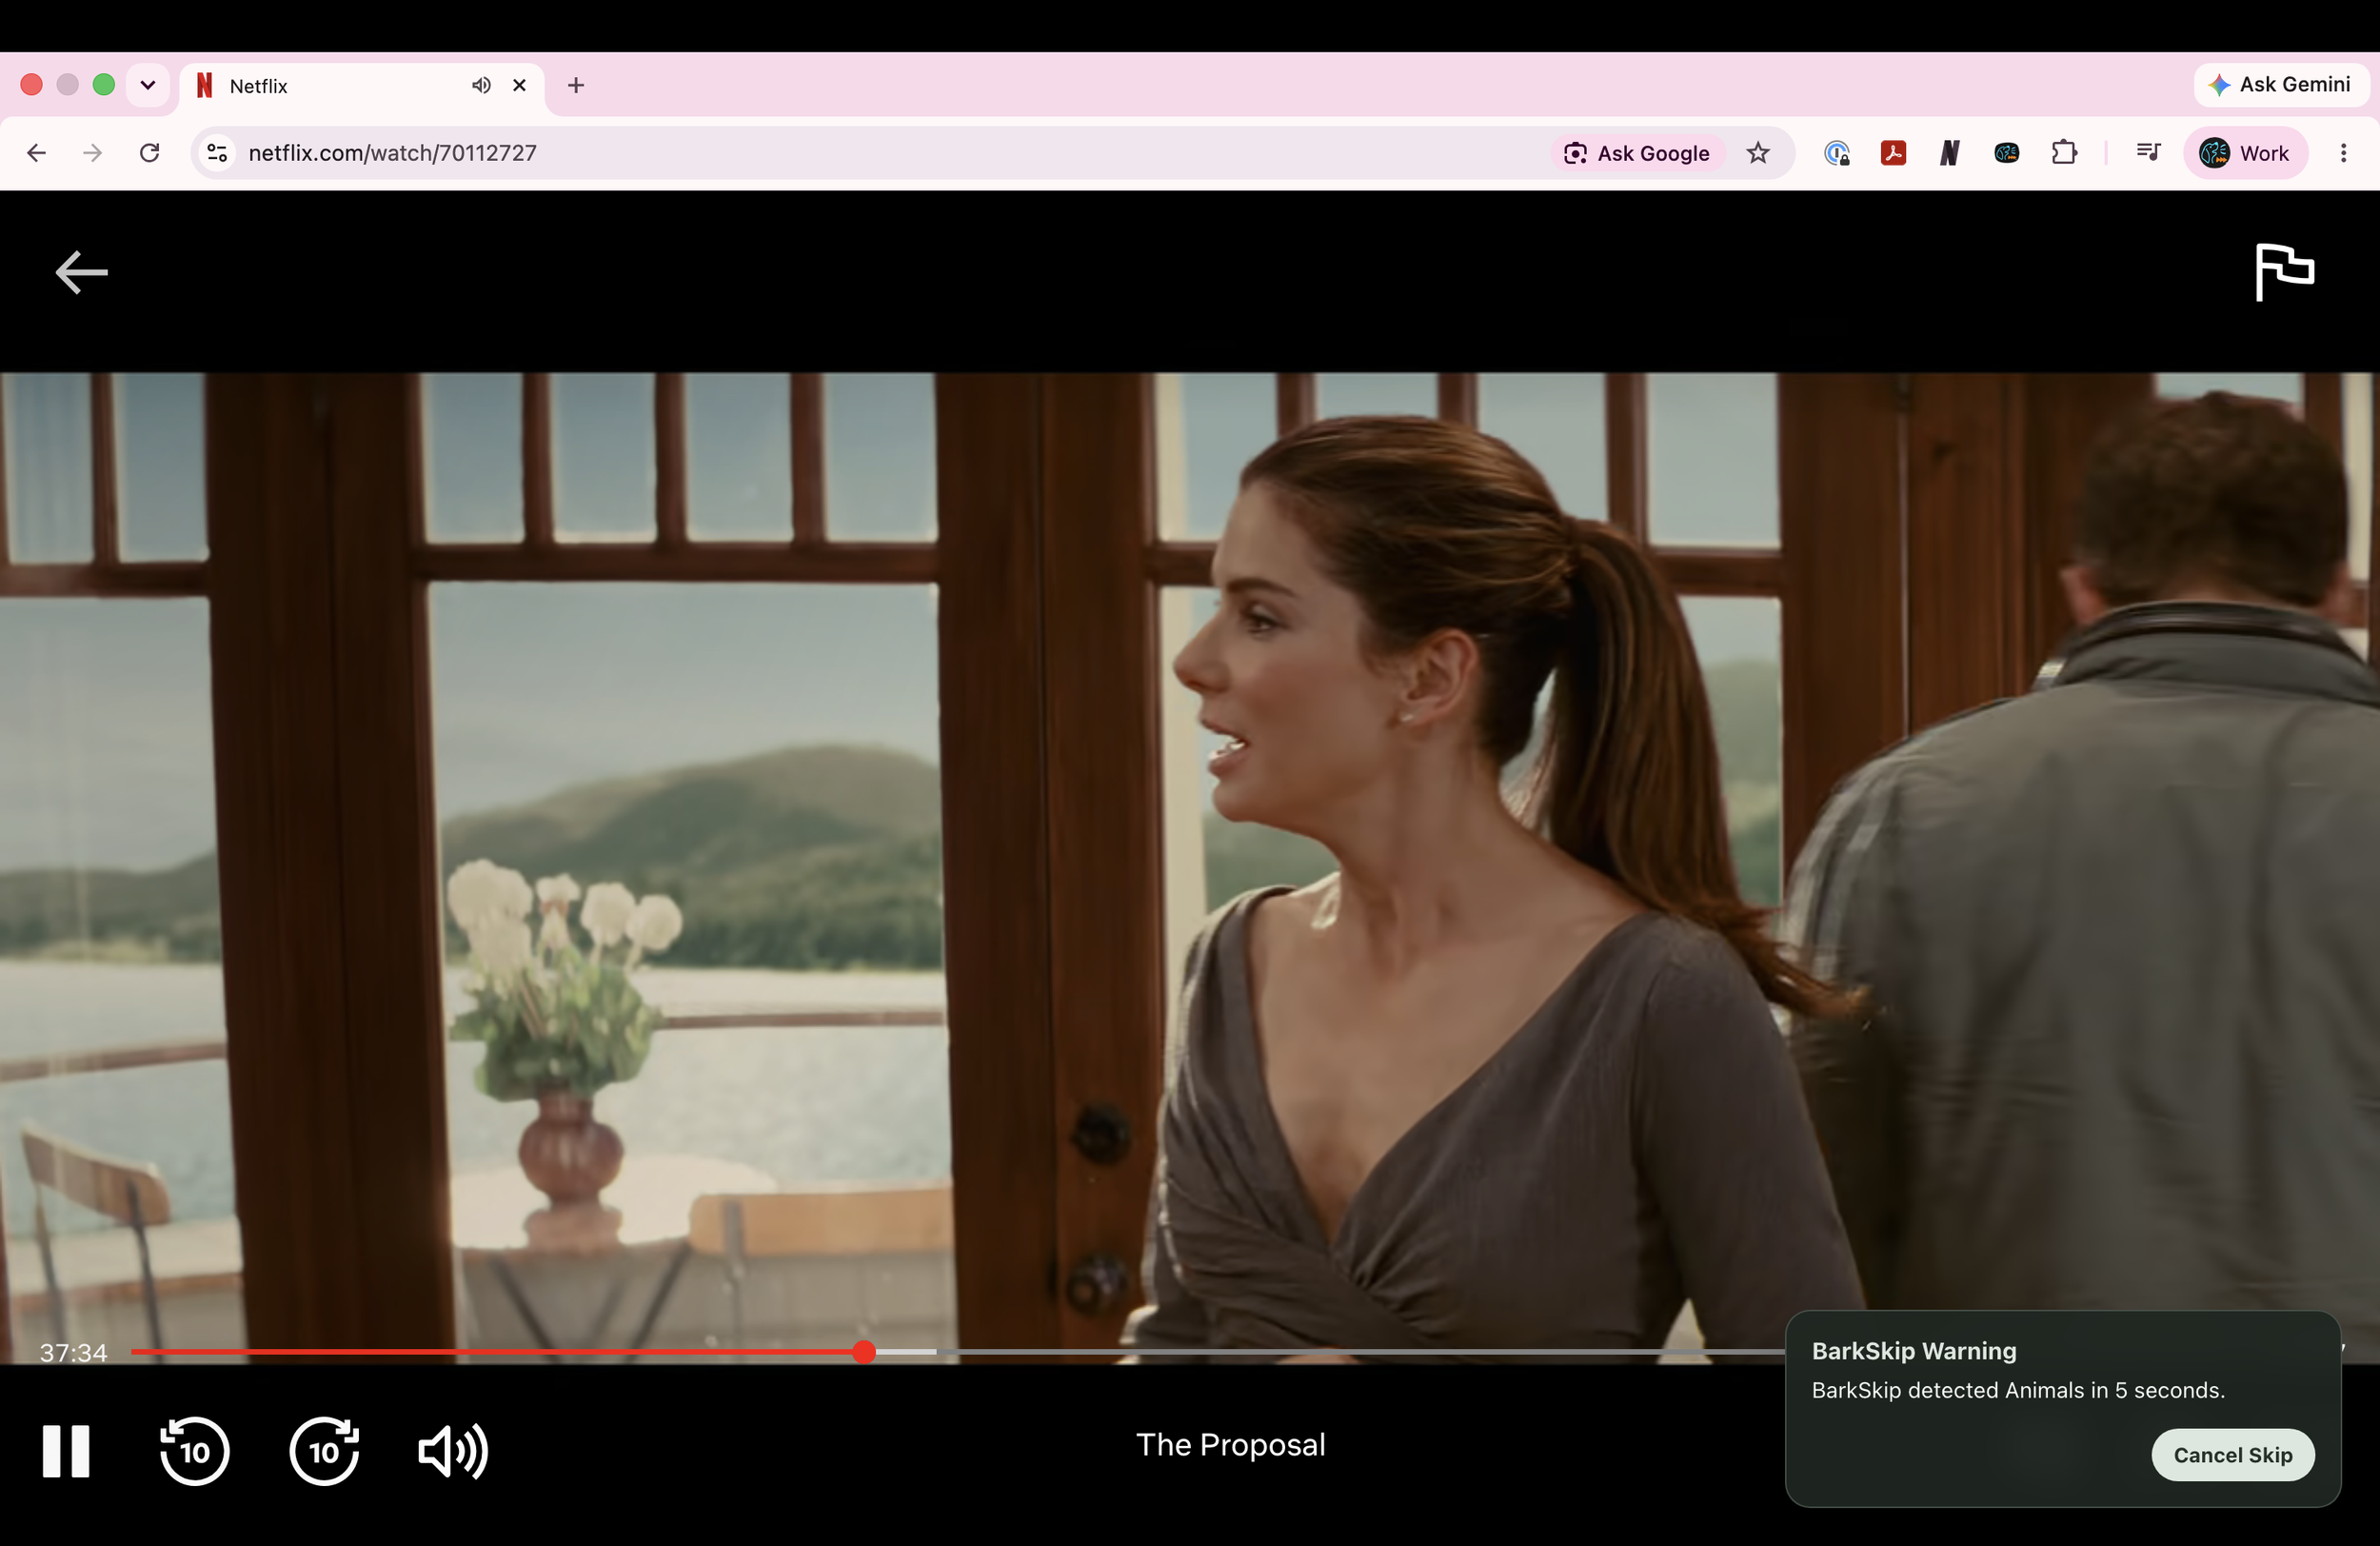Click "BarkSkip detected Animals in 5 seconds." message

click(x=2018, y=1390)
